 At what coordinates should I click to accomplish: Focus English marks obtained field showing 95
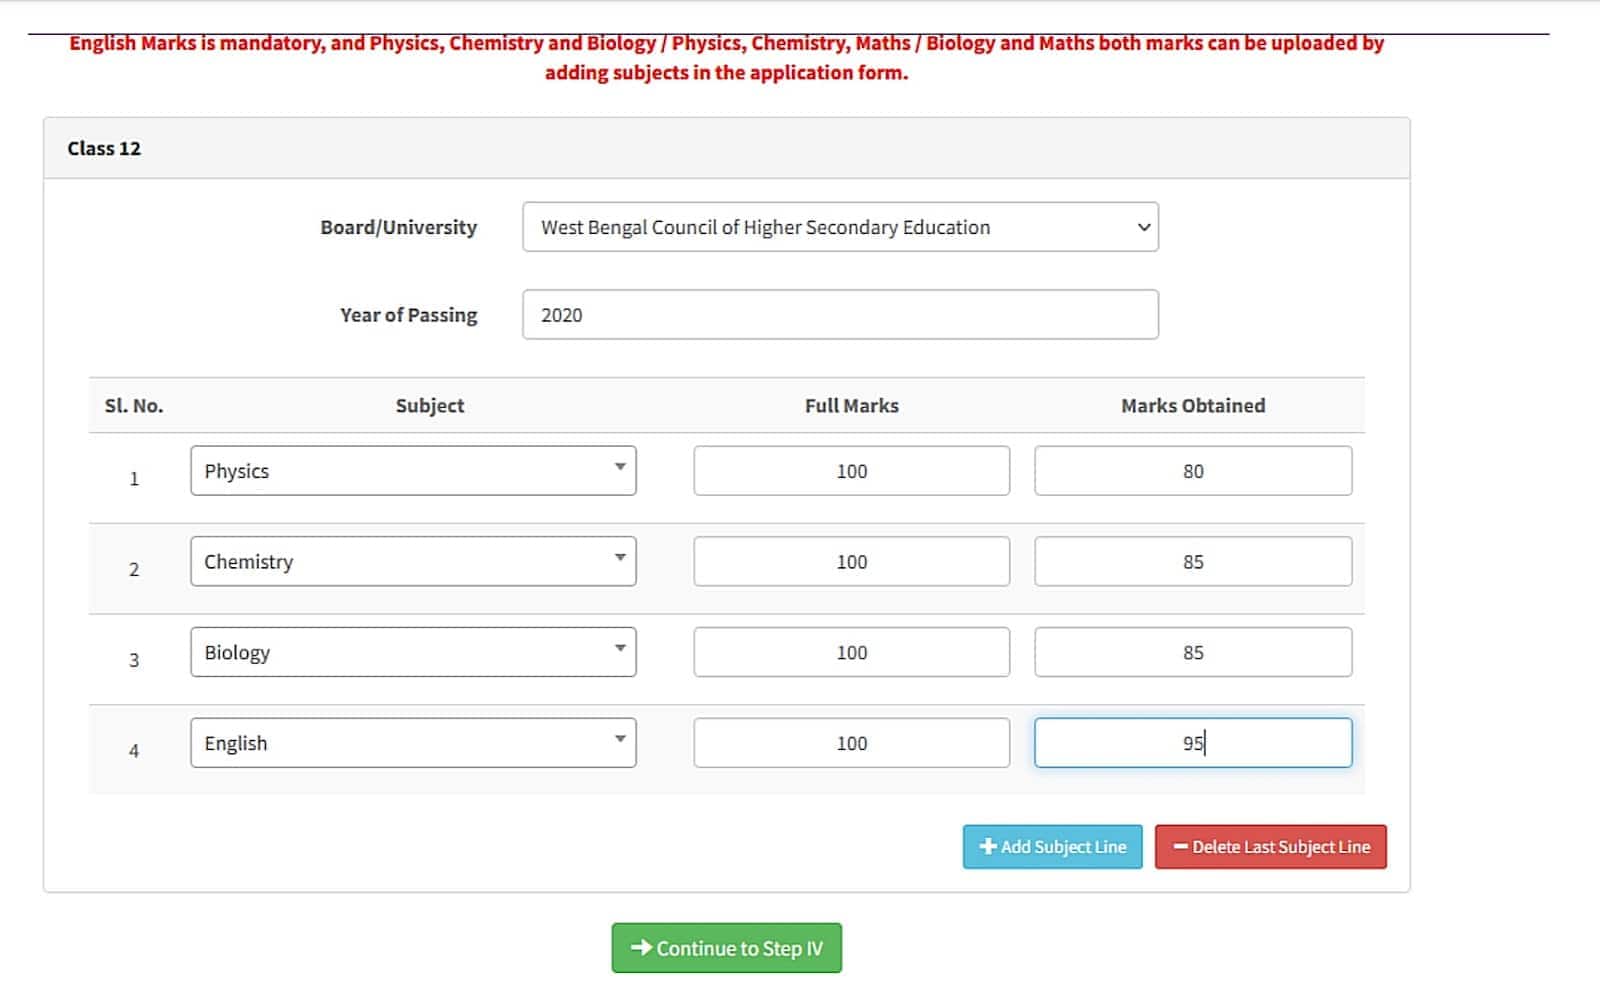coord(1193,743)
